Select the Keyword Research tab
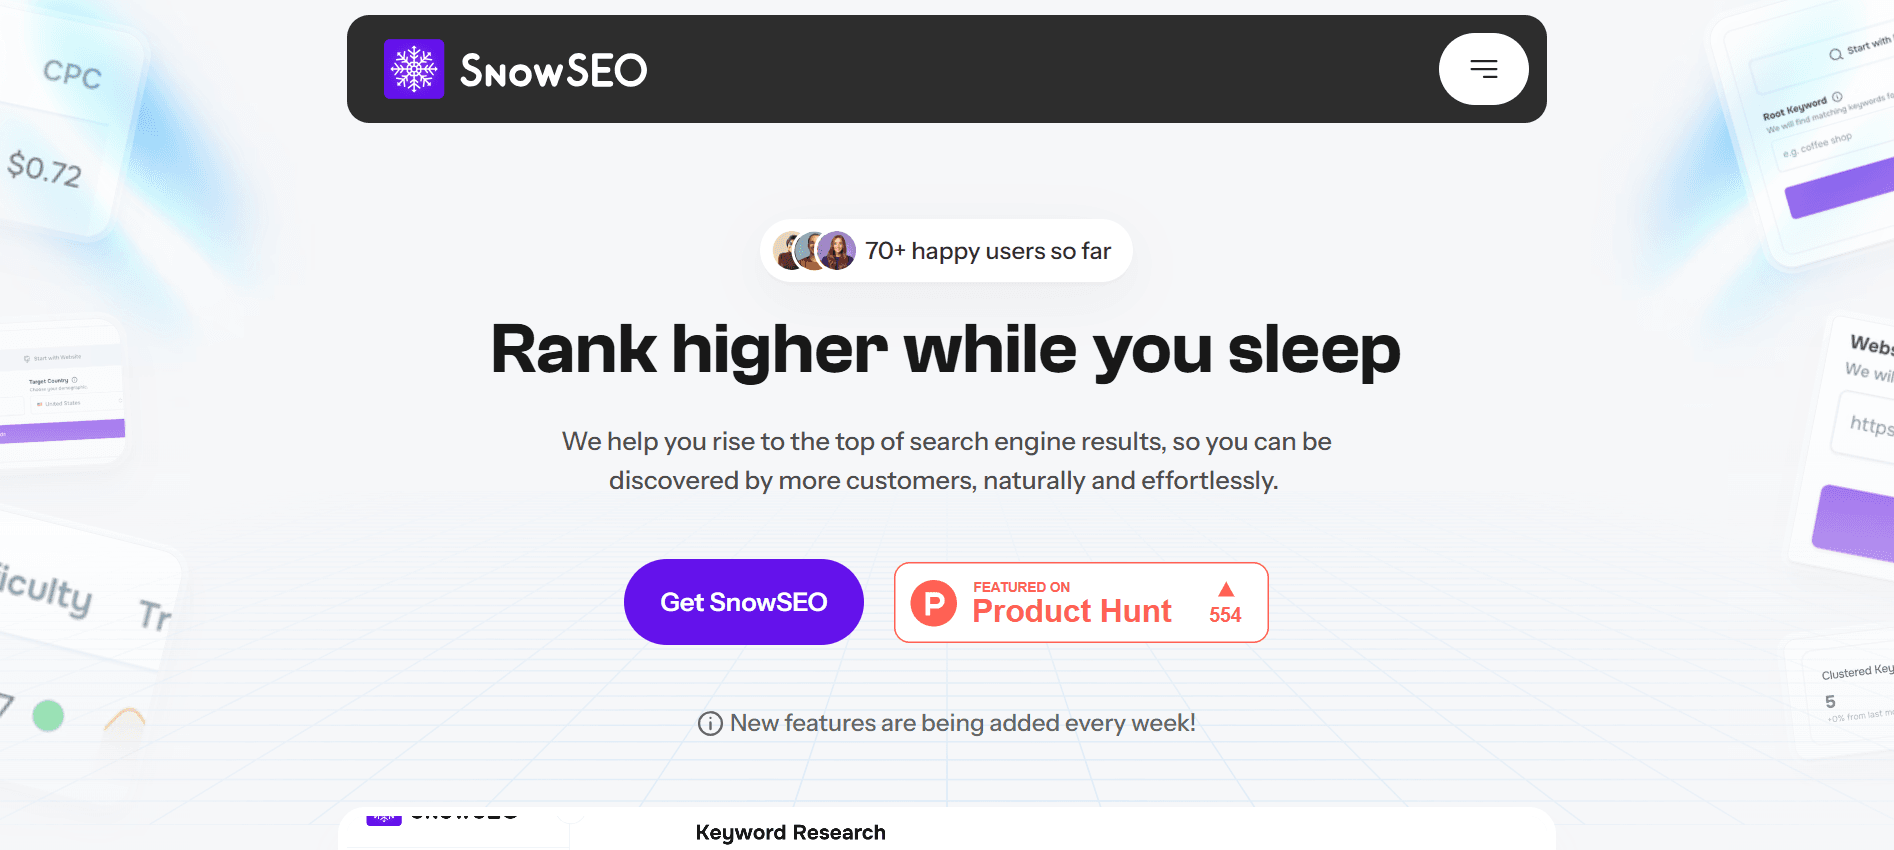The image size is (1894, 850). click(791, 832)
